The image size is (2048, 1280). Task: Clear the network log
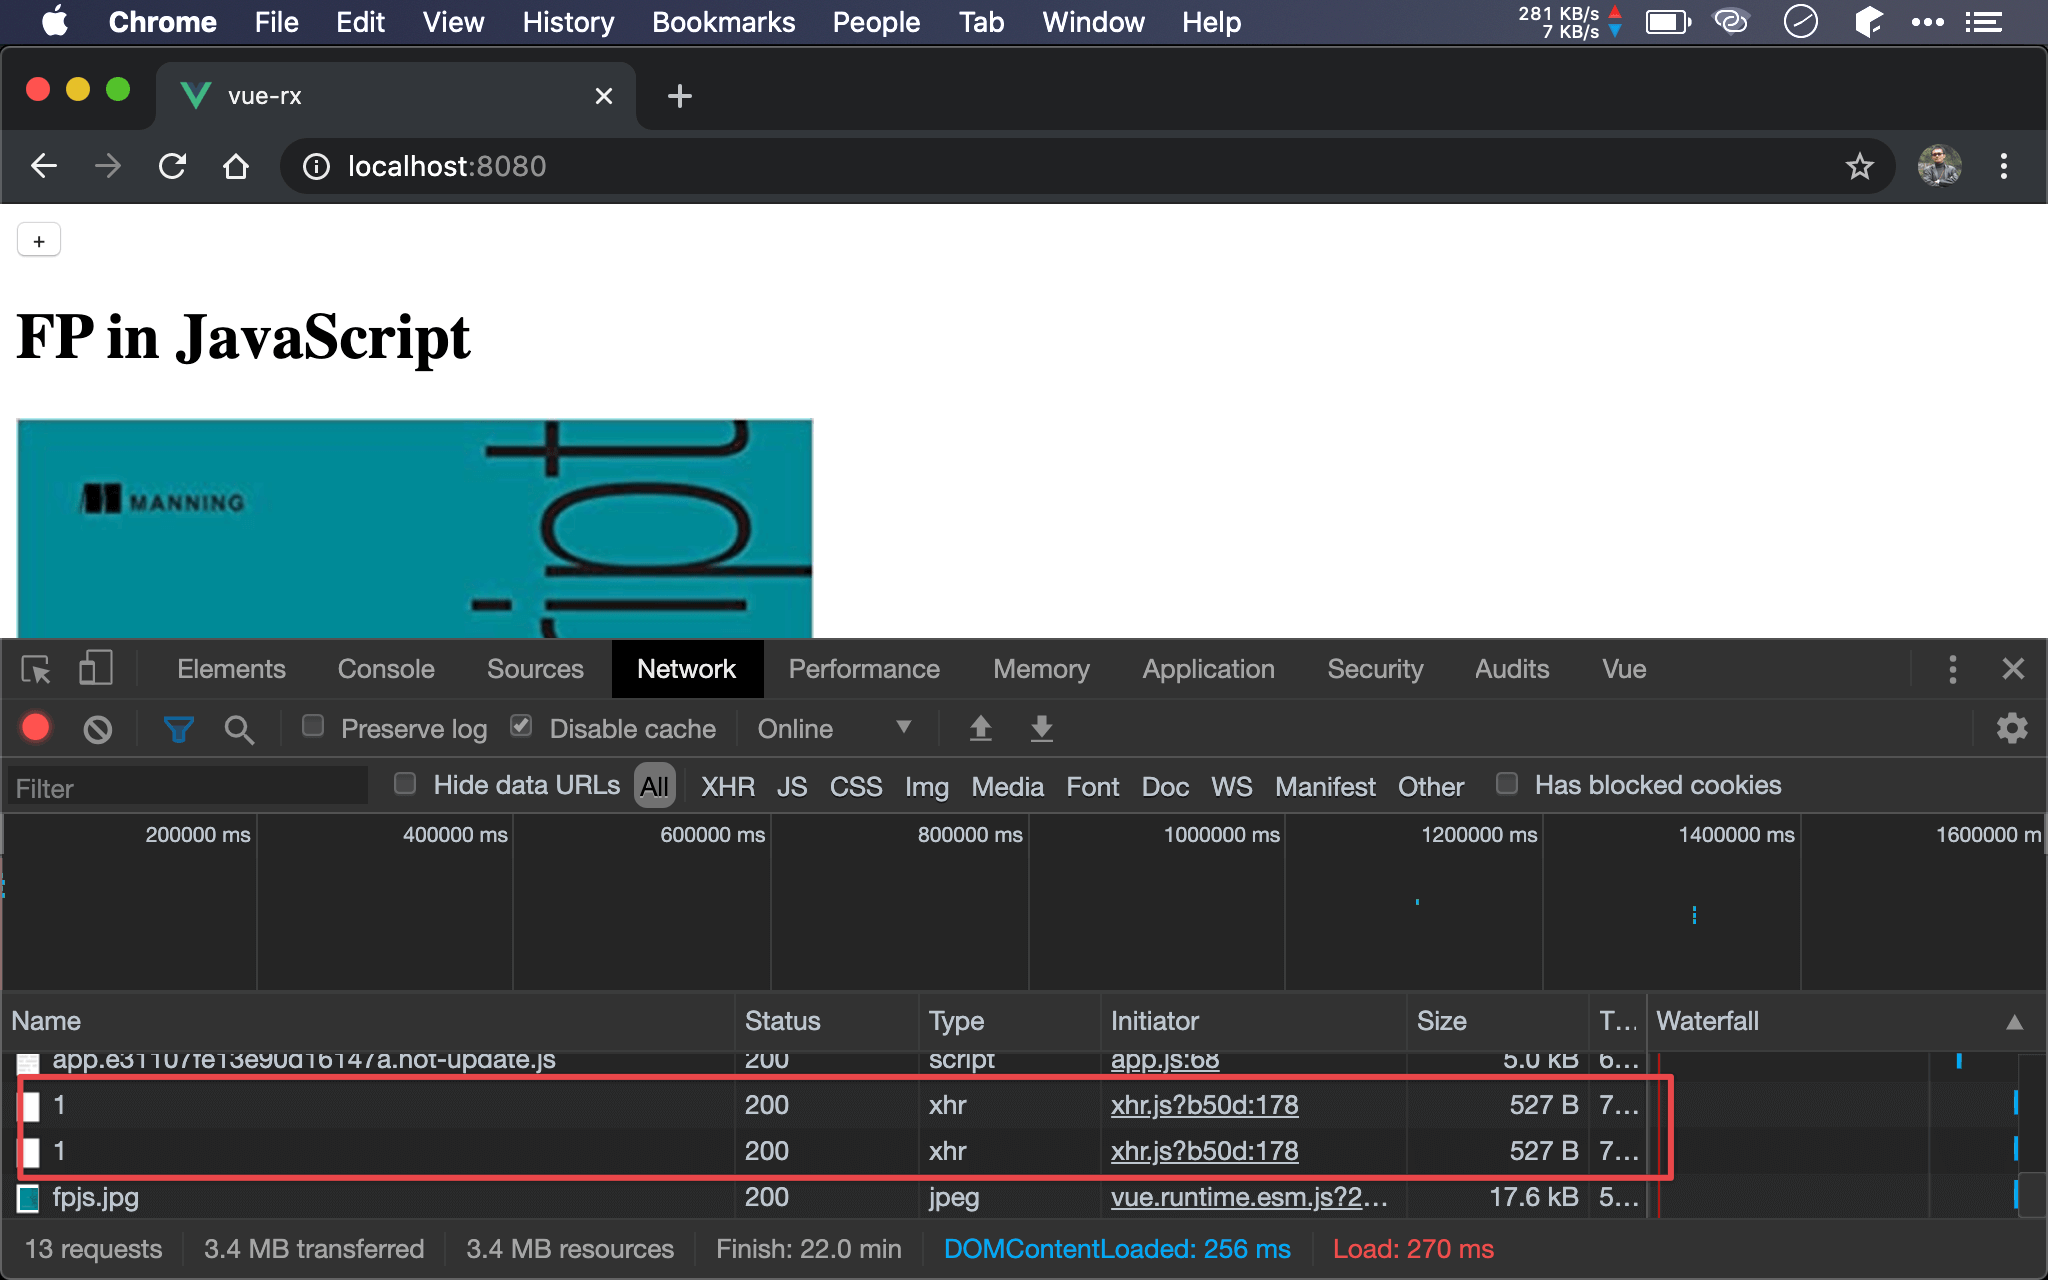click(97, 729)
